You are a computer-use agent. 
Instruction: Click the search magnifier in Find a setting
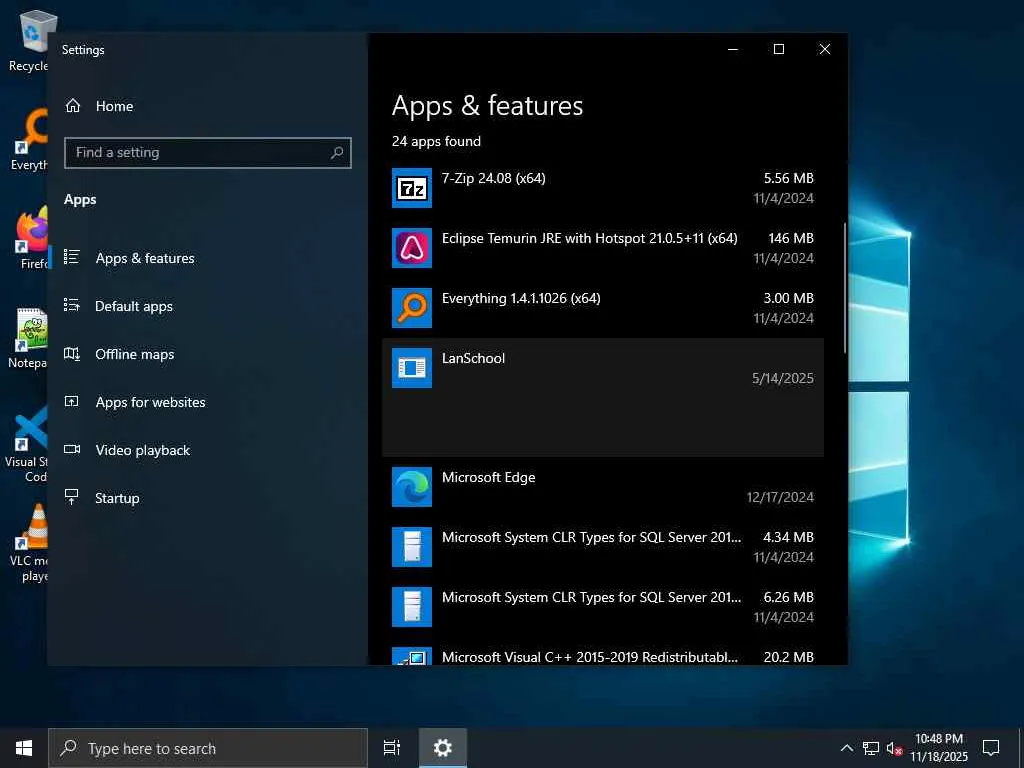337,153
